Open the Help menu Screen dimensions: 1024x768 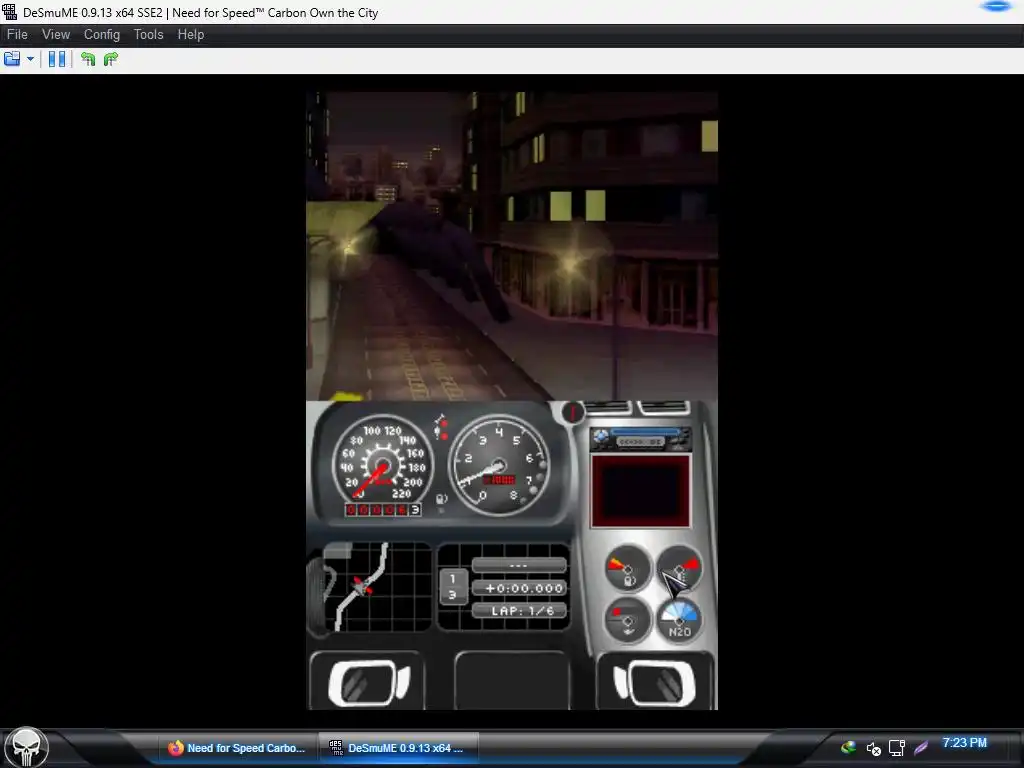point(191,35)
